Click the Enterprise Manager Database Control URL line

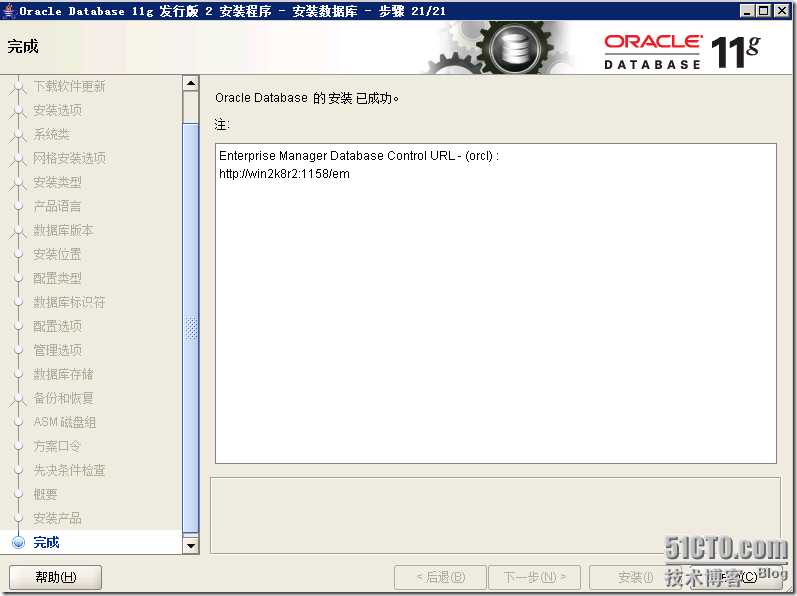359,155
